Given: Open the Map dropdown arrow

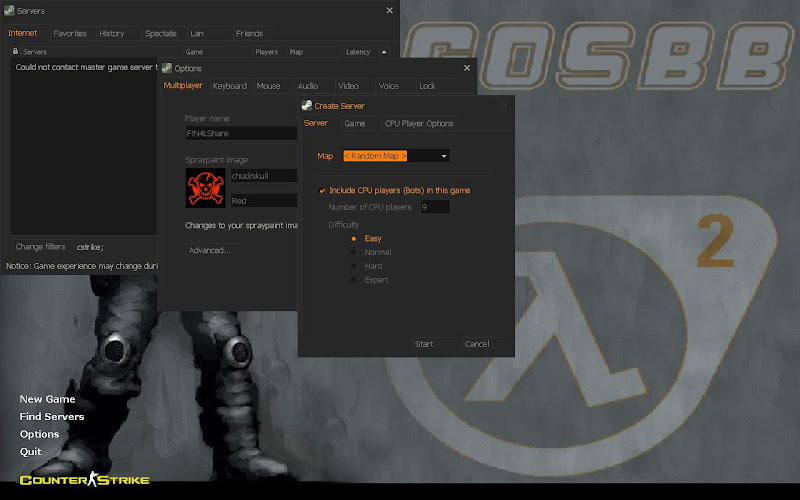Looking at the screenshot, I should pos(444,156).
